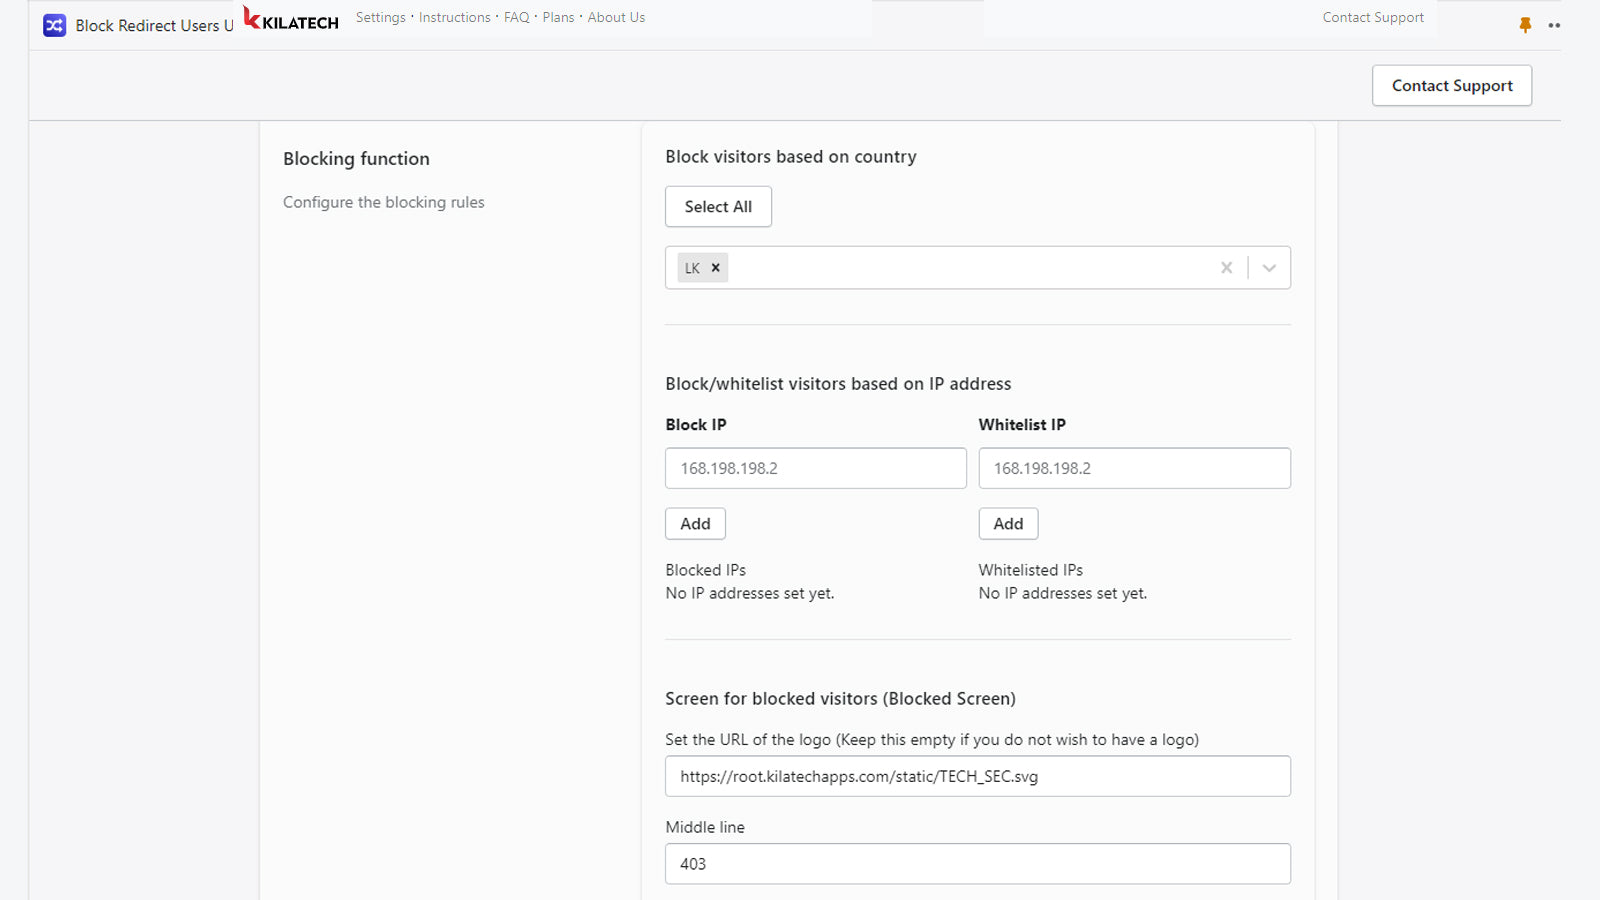
Task: Click the Contact Support link in the top navigation
Action: (x=1372, y=18)
